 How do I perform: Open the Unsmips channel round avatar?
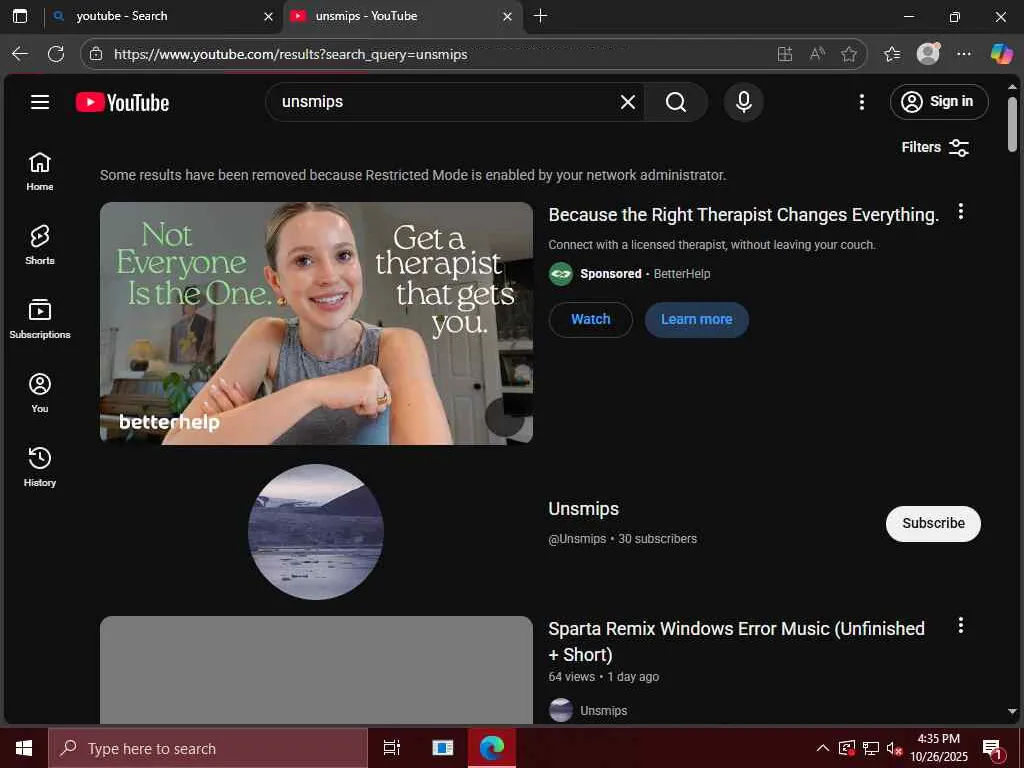tap(316, 532)
